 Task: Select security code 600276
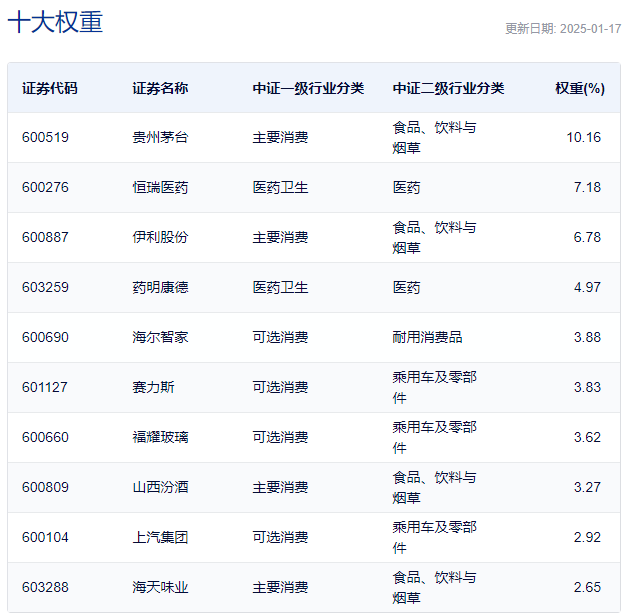pyautogui.click(x=45, y=187)
